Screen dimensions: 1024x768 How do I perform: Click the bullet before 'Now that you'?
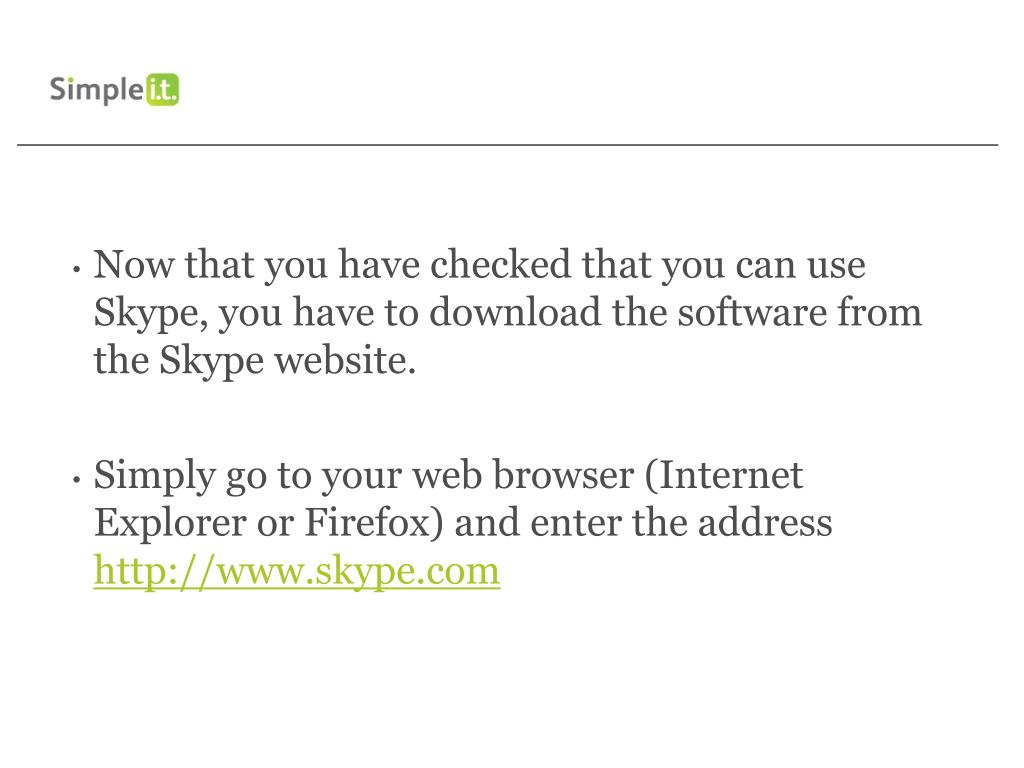pos(77,268)
